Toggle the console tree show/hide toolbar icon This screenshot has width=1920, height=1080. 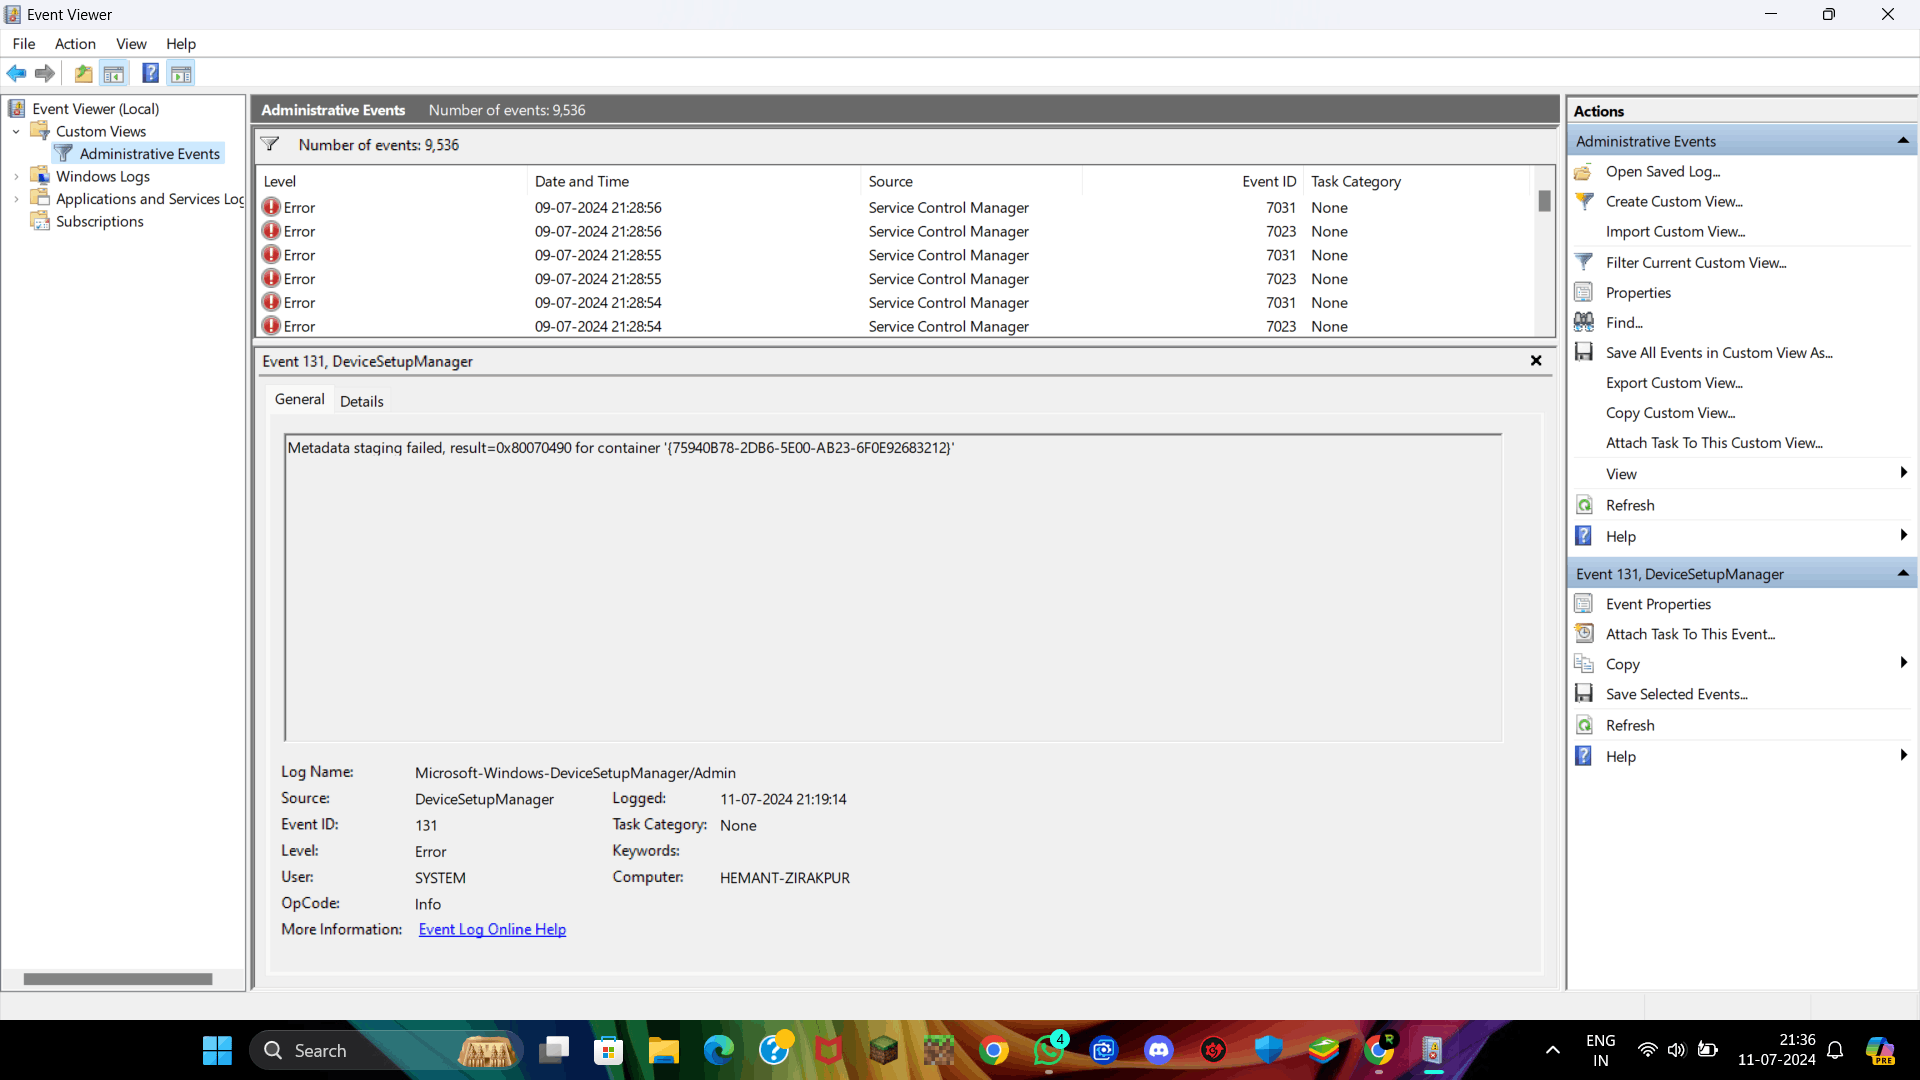point(114,73)
